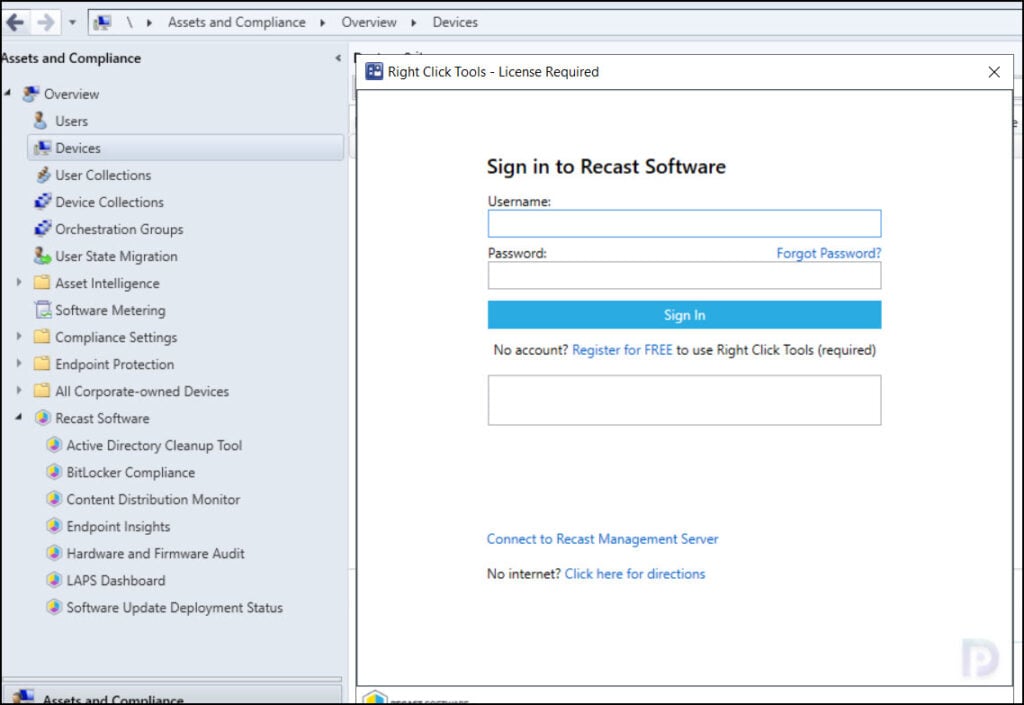Click the Users node icon
The image size is (1024, 705).
coord(40,121)
